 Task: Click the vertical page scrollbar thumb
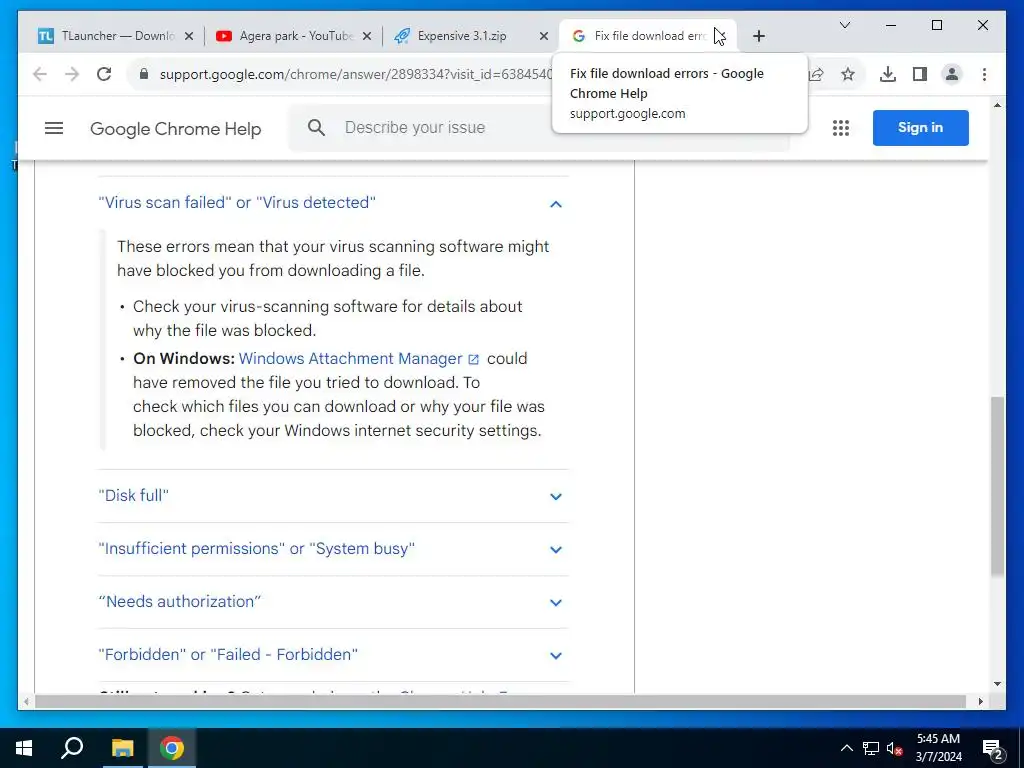tap(997, 486)
